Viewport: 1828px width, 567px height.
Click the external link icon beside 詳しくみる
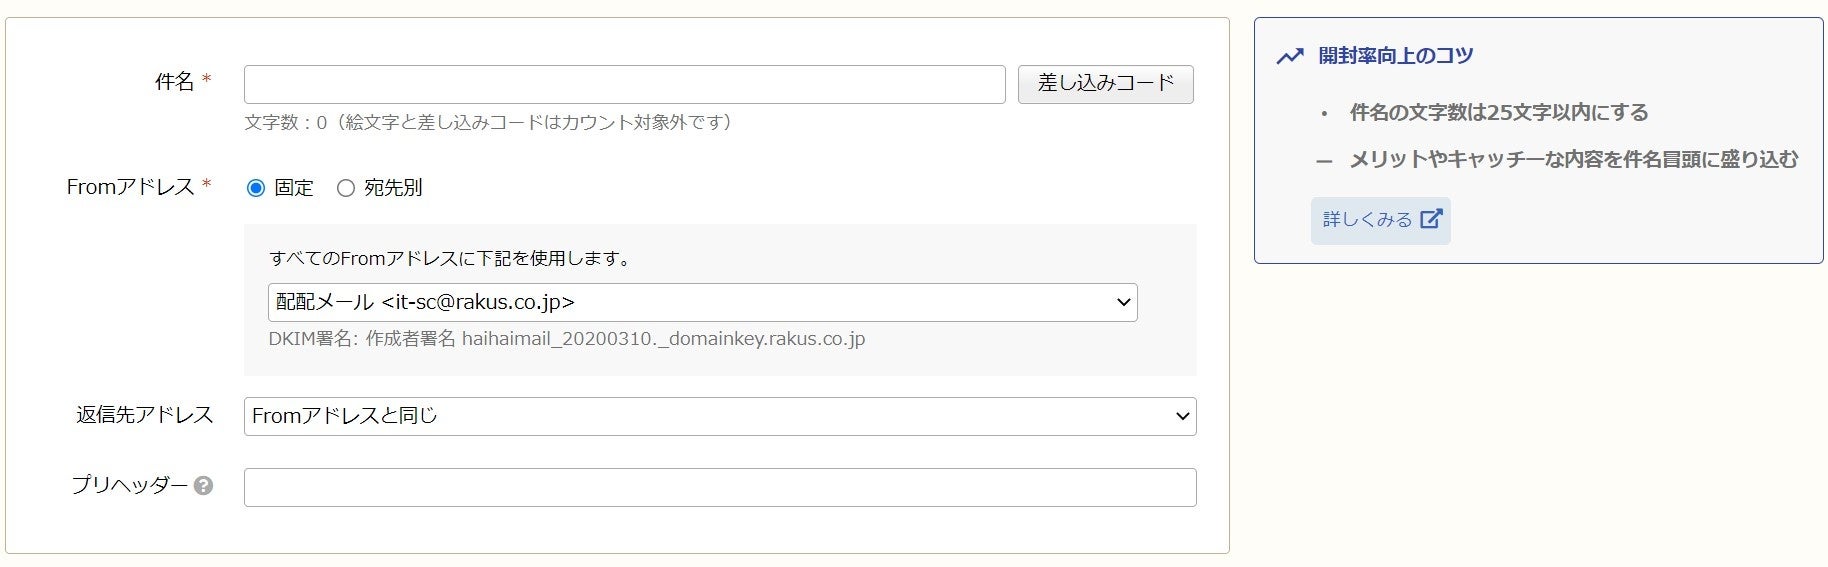click(x=1431, y=219)
